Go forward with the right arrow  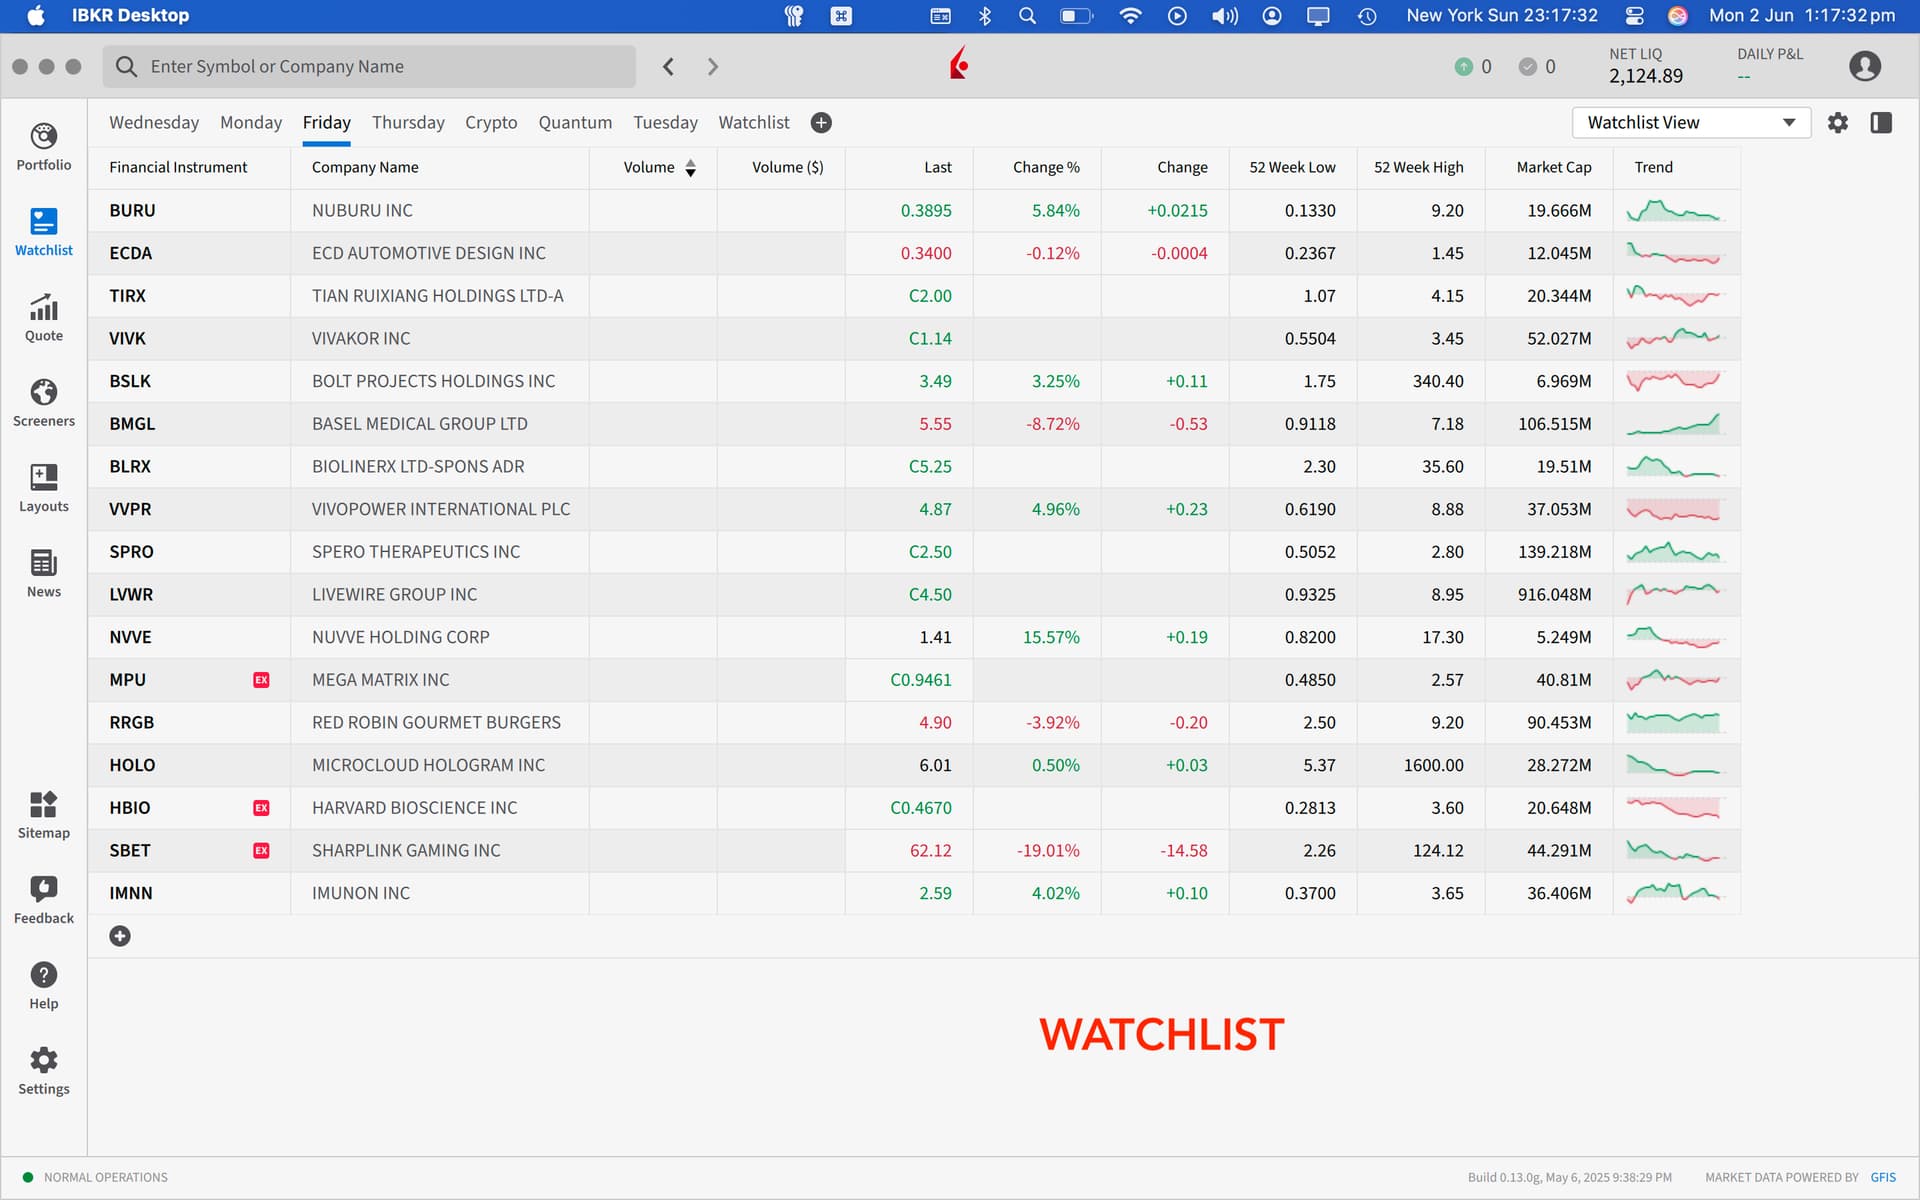tap(712, 67)
